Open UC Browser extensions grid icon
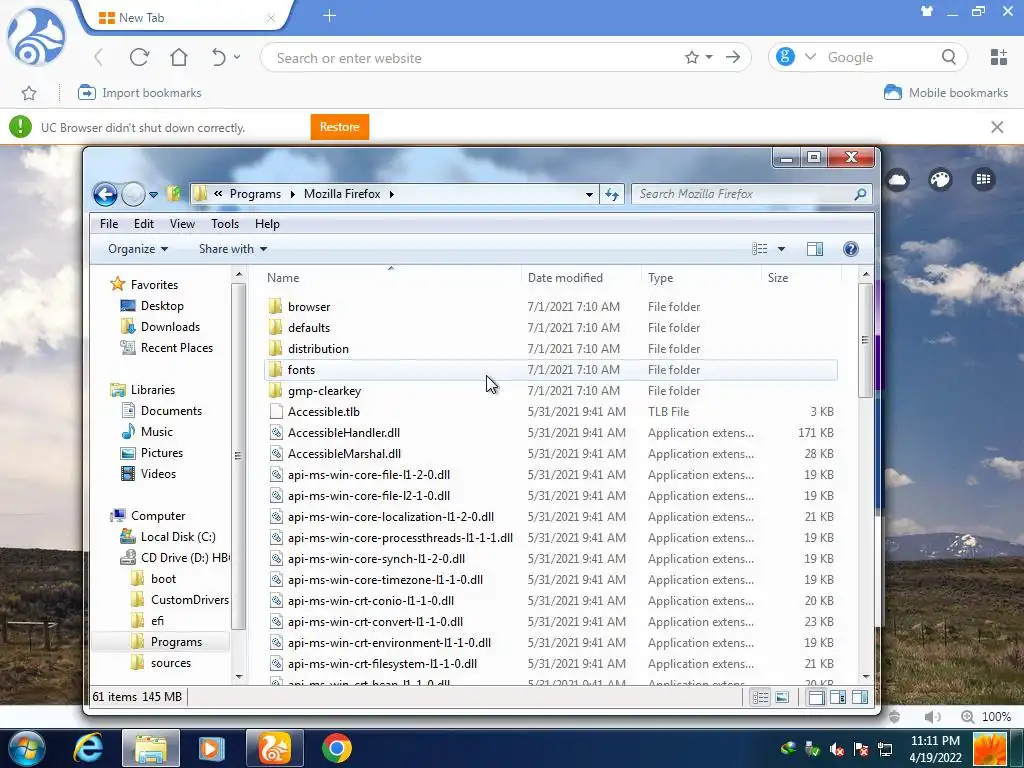Screen dimensions: 1024x768 pos(999,57)
